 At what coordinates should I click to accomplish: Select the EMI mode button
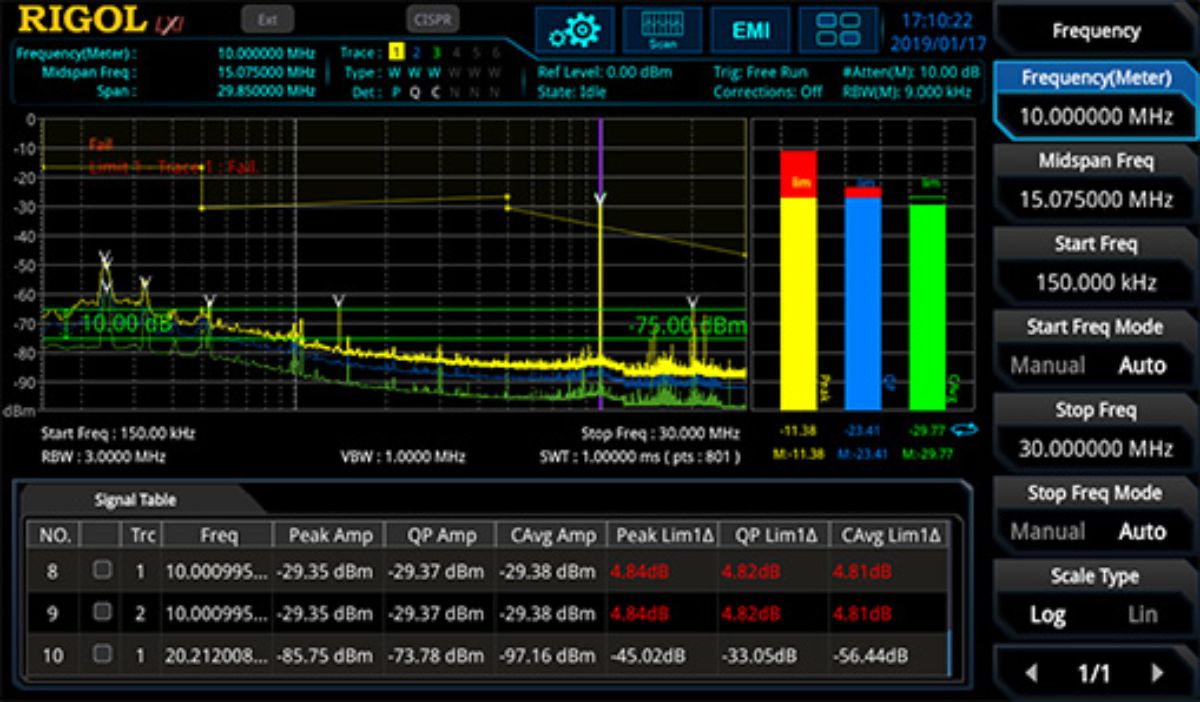point(750,30)
